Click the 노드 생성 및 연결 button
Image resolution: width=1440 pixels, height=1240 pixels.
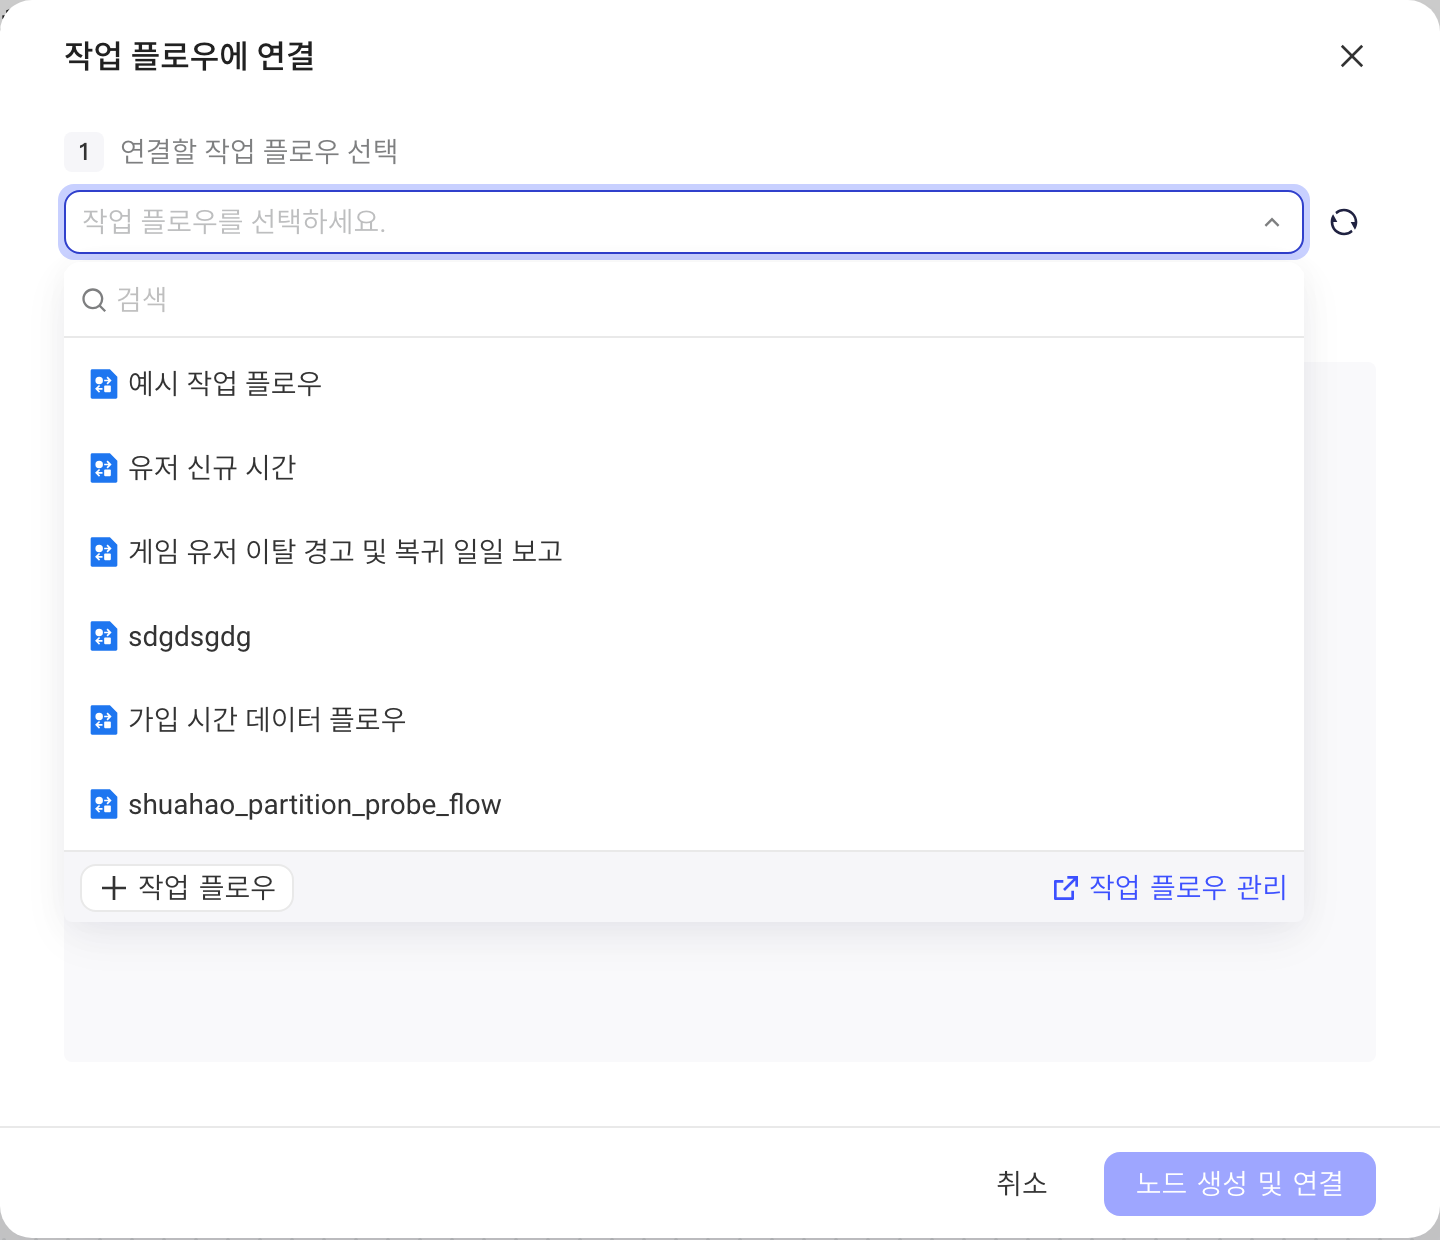pos(1240,1184)
